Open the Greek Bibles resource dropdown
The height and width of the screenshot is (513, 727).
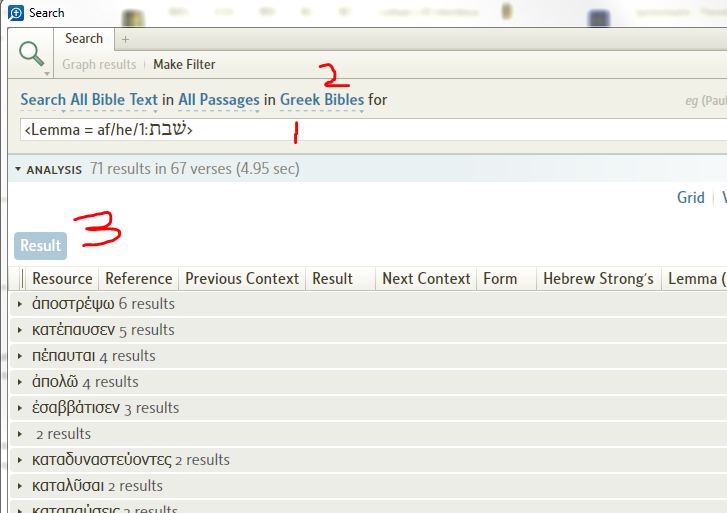(322, 100)
